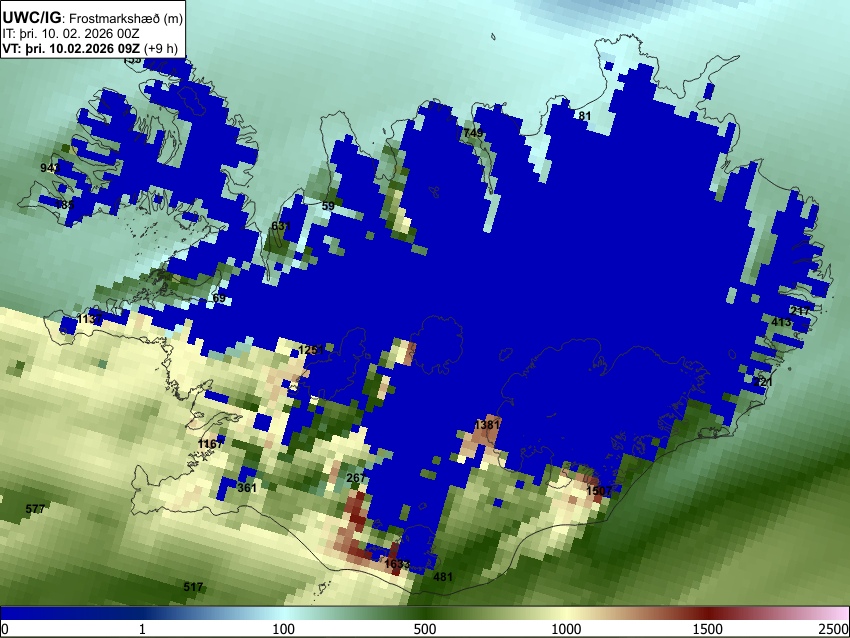Select the 'IT: þri. 10. 02. 2026 00Z' line
This screenshot has width=850, height=638.
[x=71, y=34]
